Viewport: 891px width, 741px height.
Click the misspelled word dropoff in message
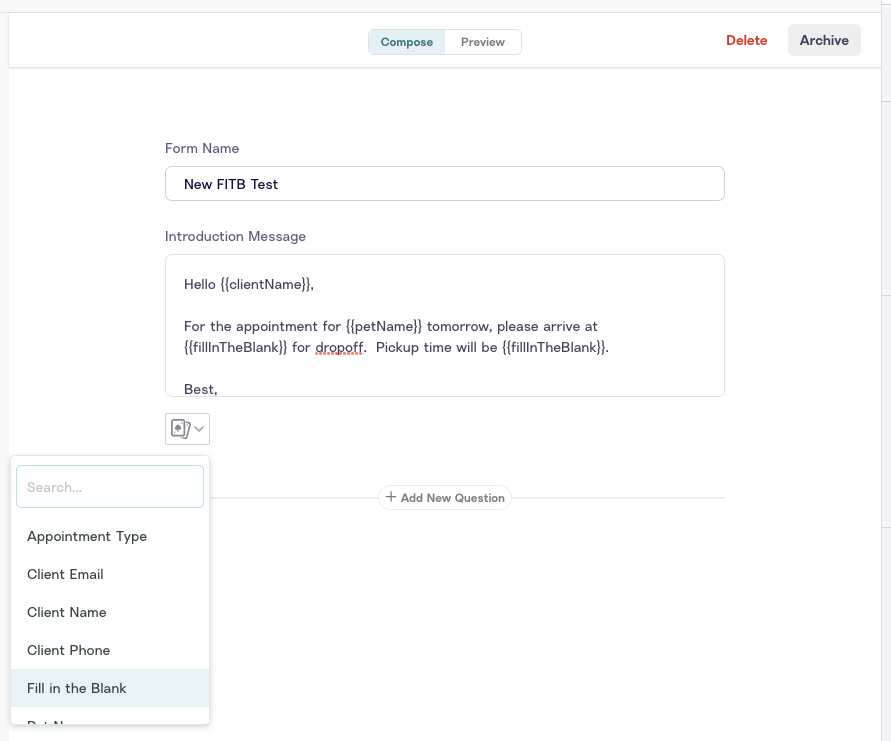pos(339,347)
